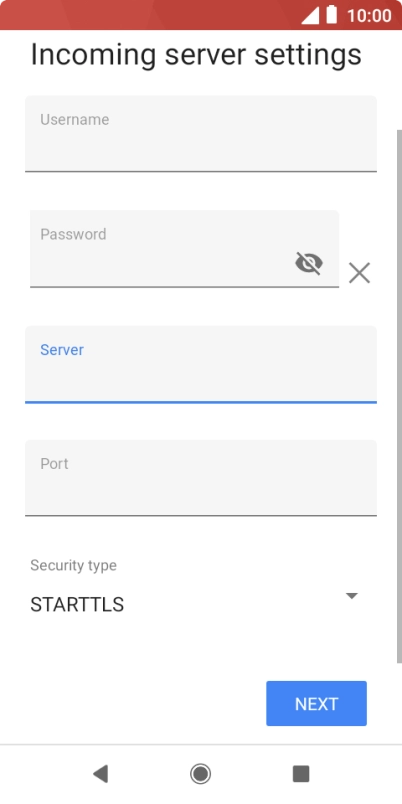The image size is (402, 804).
Task: Tap the 10:00 clock in status bar
Action: (369, 15)
